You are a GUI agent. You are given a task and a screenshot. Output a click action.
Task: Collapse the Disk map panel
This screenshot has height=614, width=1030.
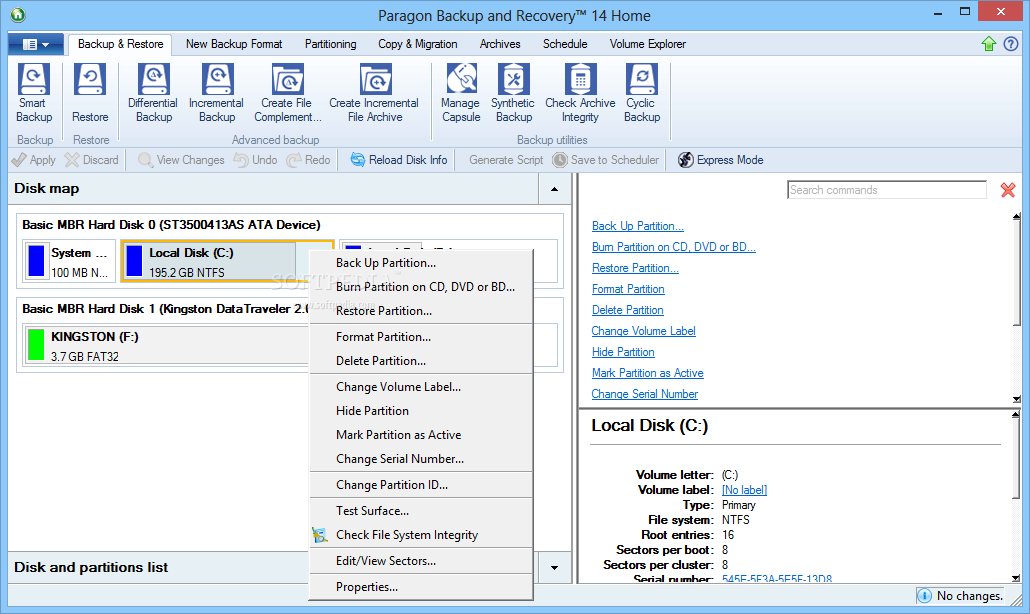point(554,189)
